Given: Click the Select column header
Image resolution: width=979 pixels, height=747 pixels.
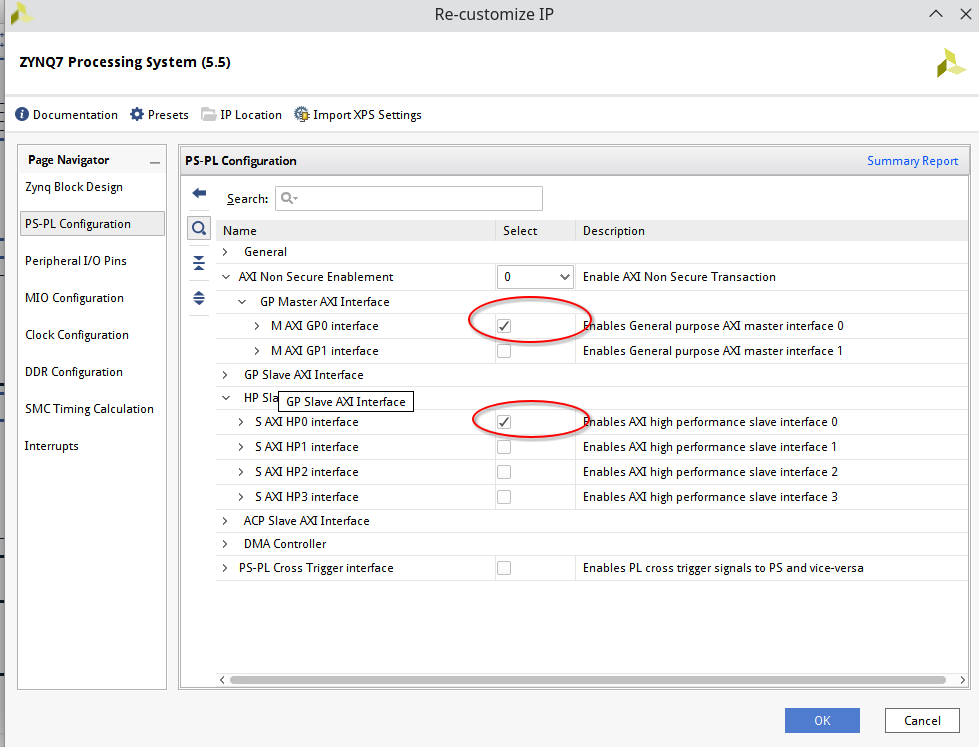Looking at the screenshot, I should click(535, 230).
